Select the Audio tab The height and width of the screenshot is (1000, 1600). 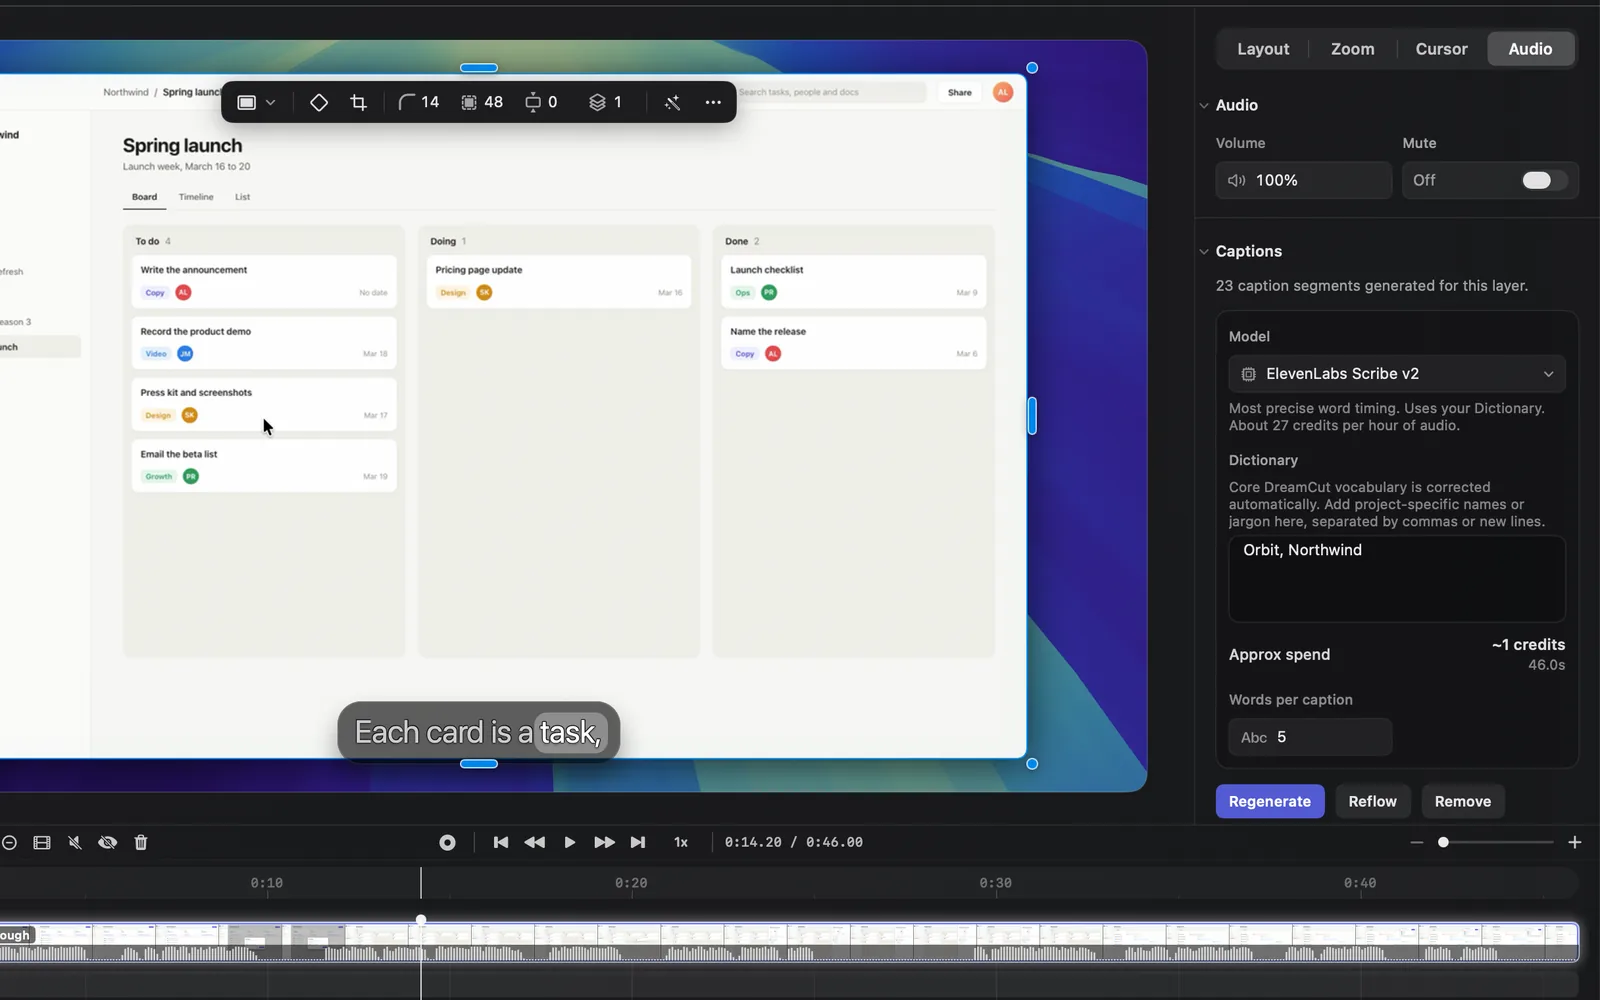click(x=1531, y=49)
